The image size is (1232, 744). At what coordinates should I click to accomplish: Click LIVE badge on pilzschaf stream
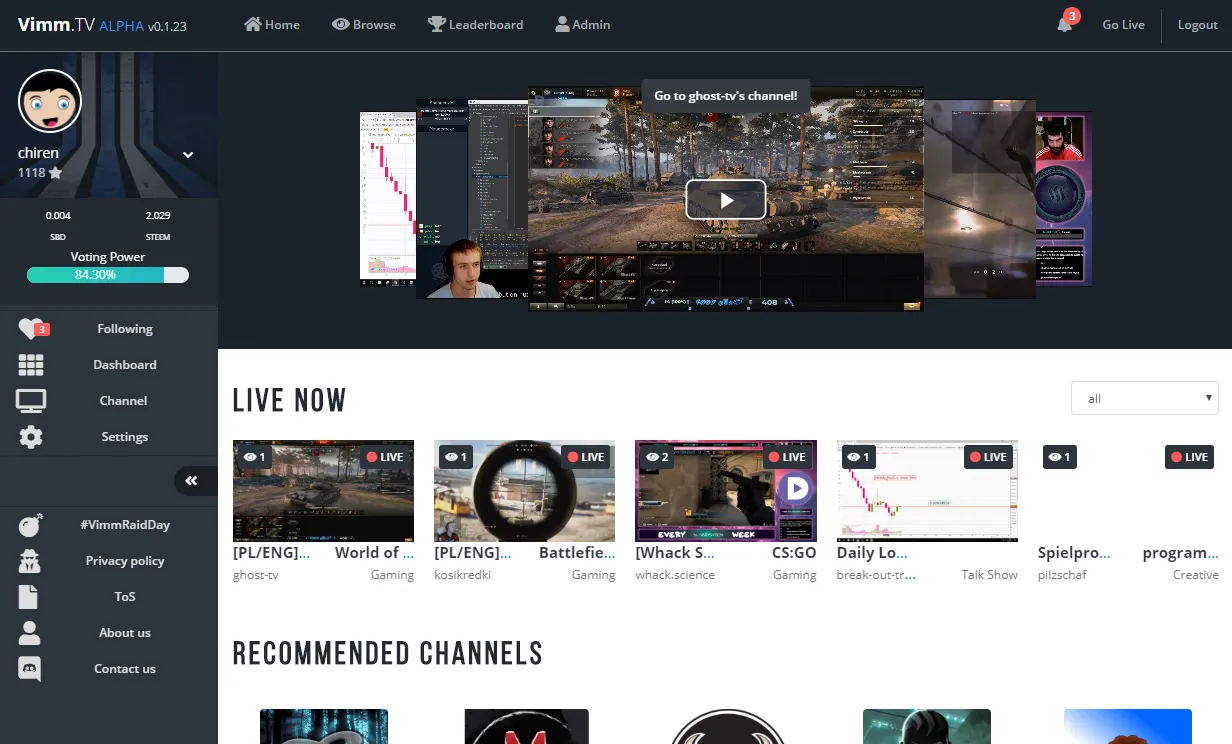click(x=1189, y=457)
